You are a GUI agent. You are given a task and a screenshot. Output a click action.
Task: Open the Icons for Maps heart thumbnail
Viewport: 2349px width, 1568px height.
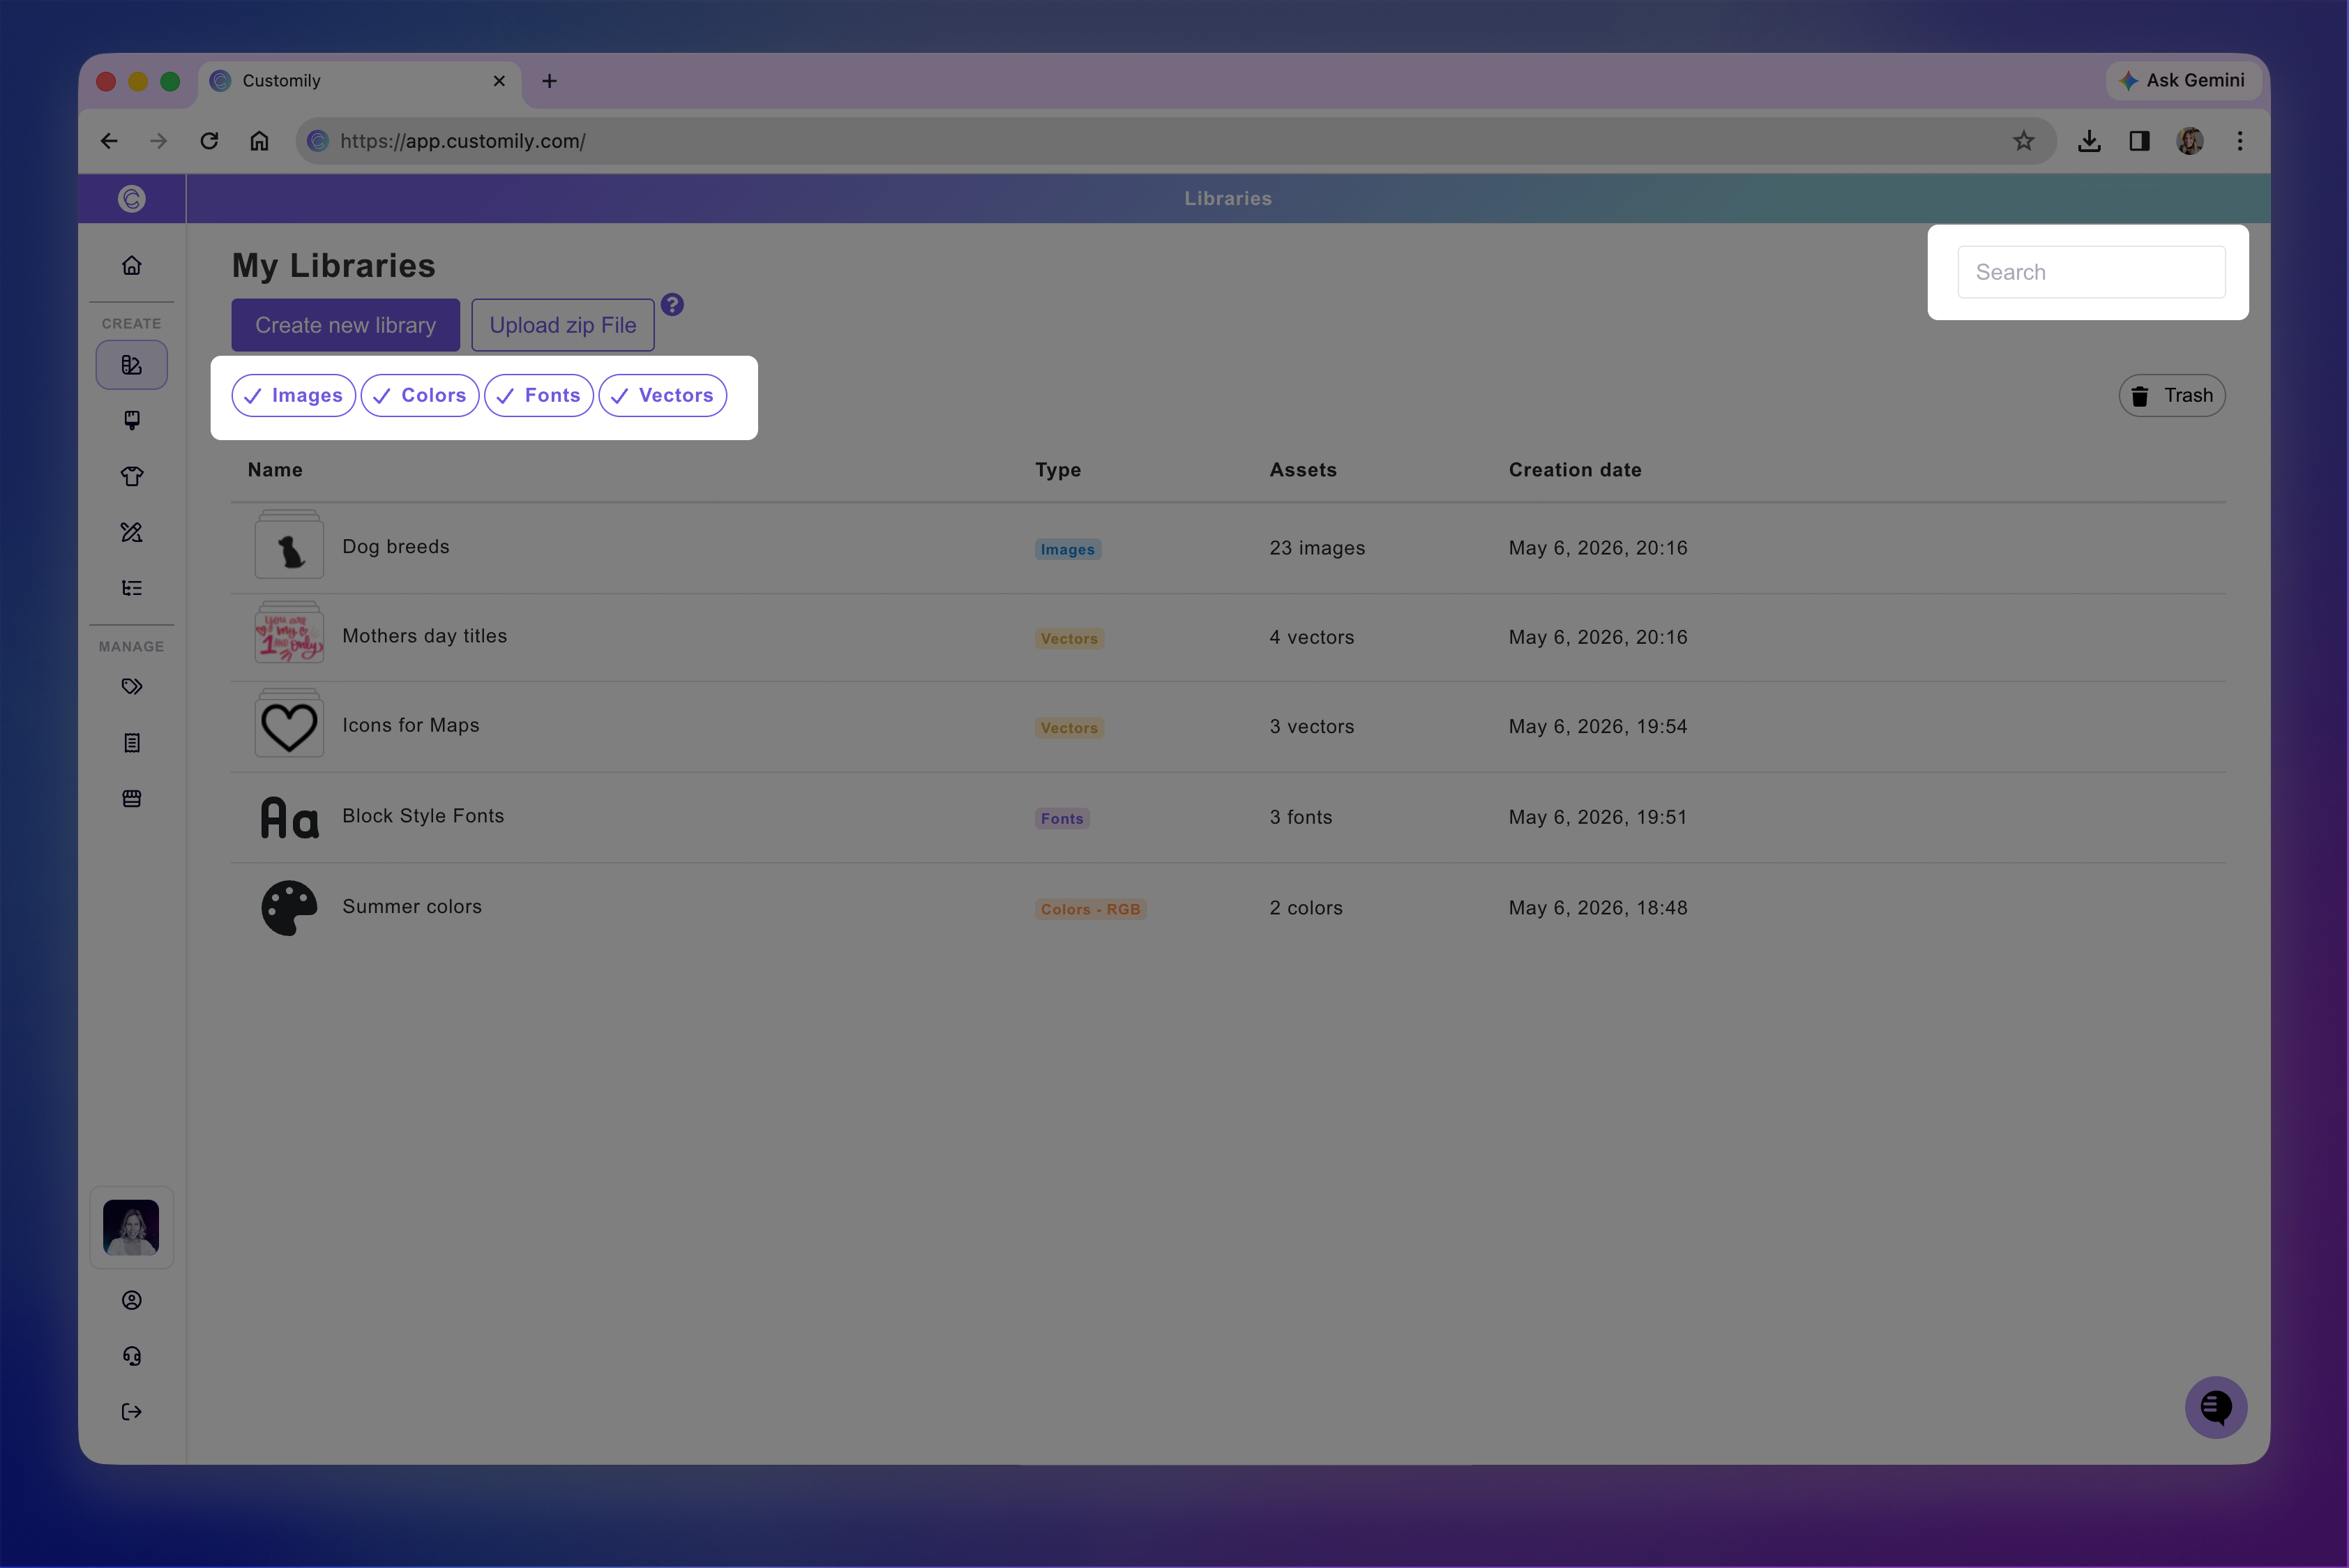click(x=289, y=723)
